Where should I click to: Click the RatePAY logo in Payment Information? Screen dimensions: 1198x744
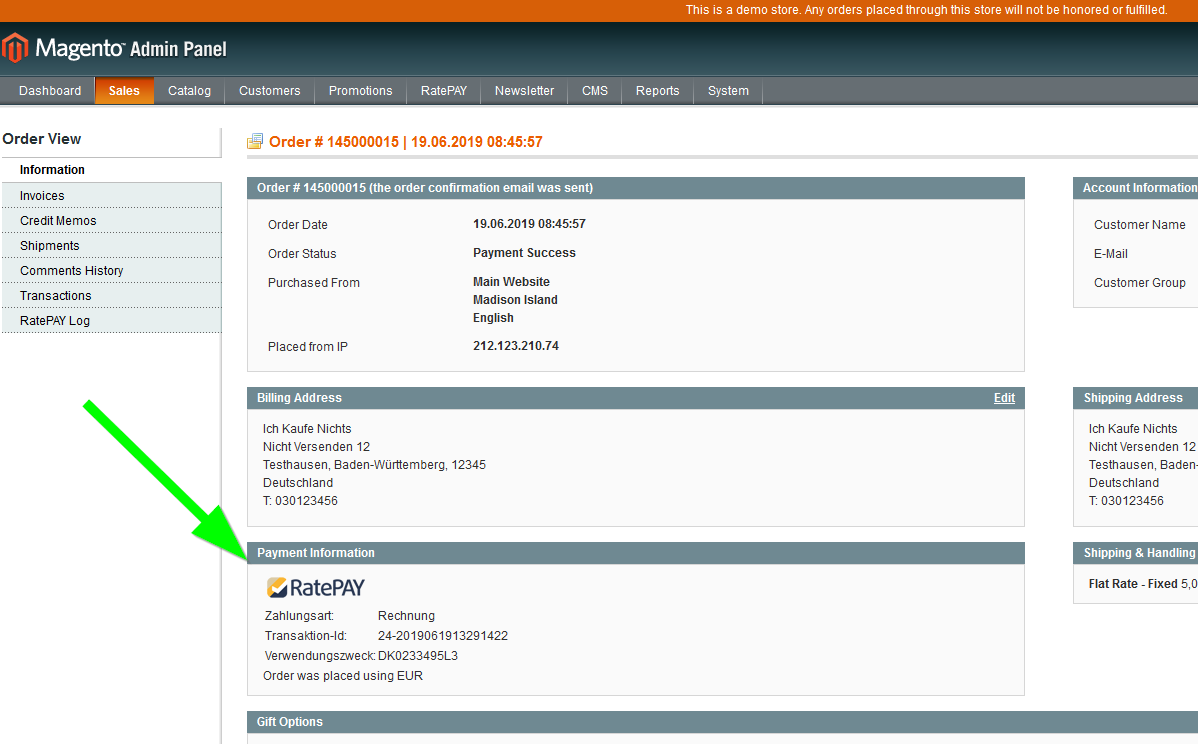pos(316,588)
